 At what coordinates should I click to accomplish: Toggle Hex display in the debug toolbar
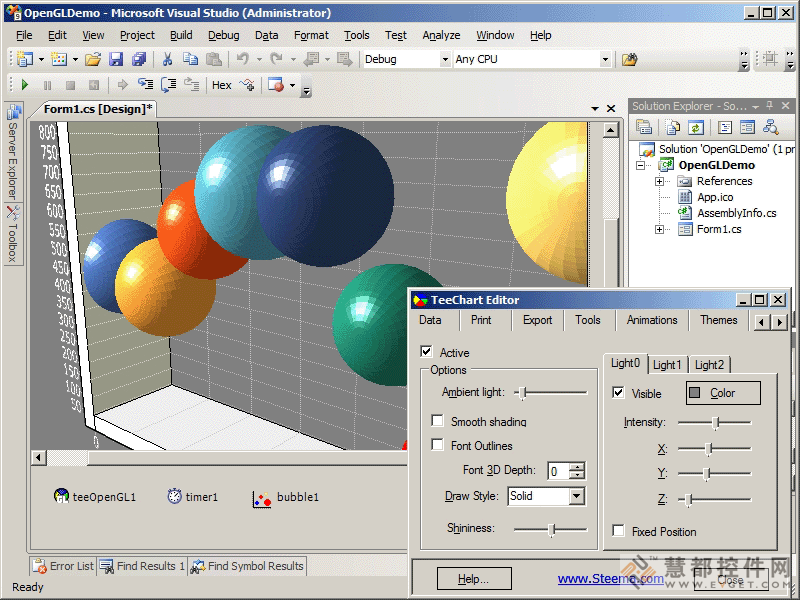221,85
